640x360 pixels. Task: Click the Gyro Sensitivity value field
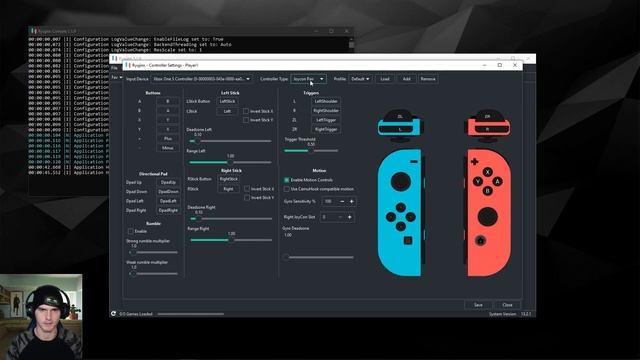coord(329,201)
